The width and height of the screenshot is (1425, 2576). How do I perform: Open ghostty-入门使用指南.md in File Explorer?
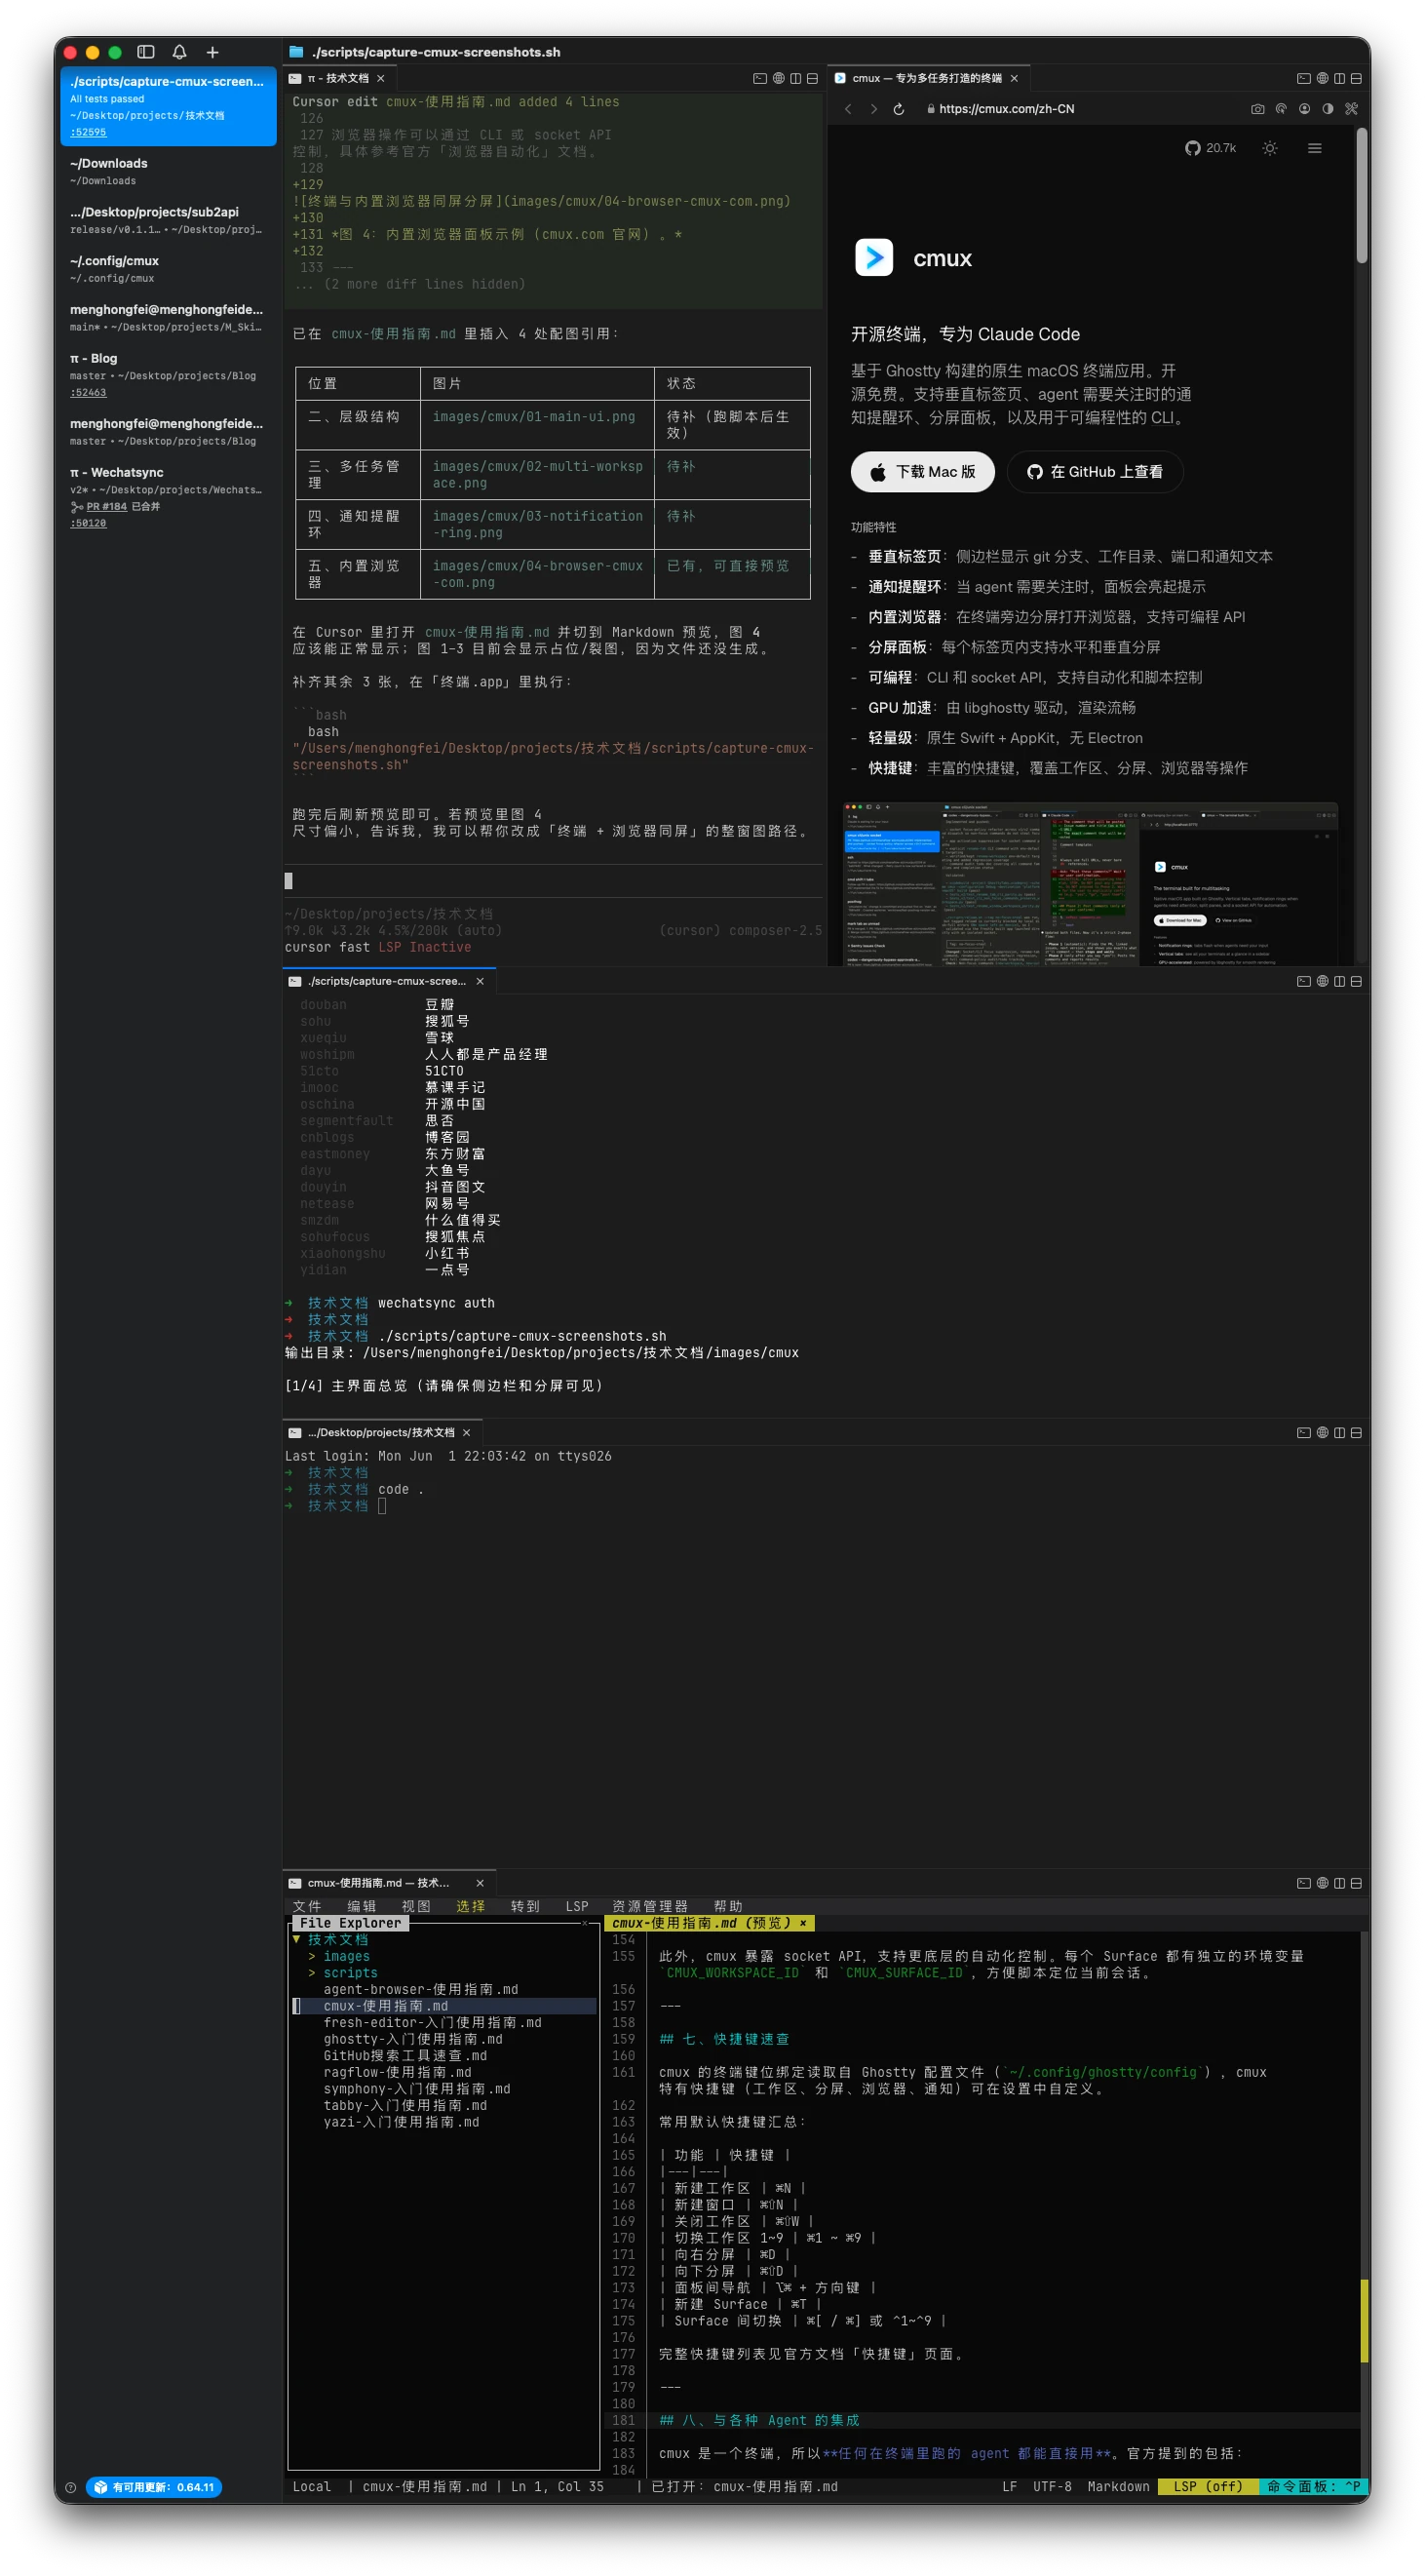(x=413, y=2039)
